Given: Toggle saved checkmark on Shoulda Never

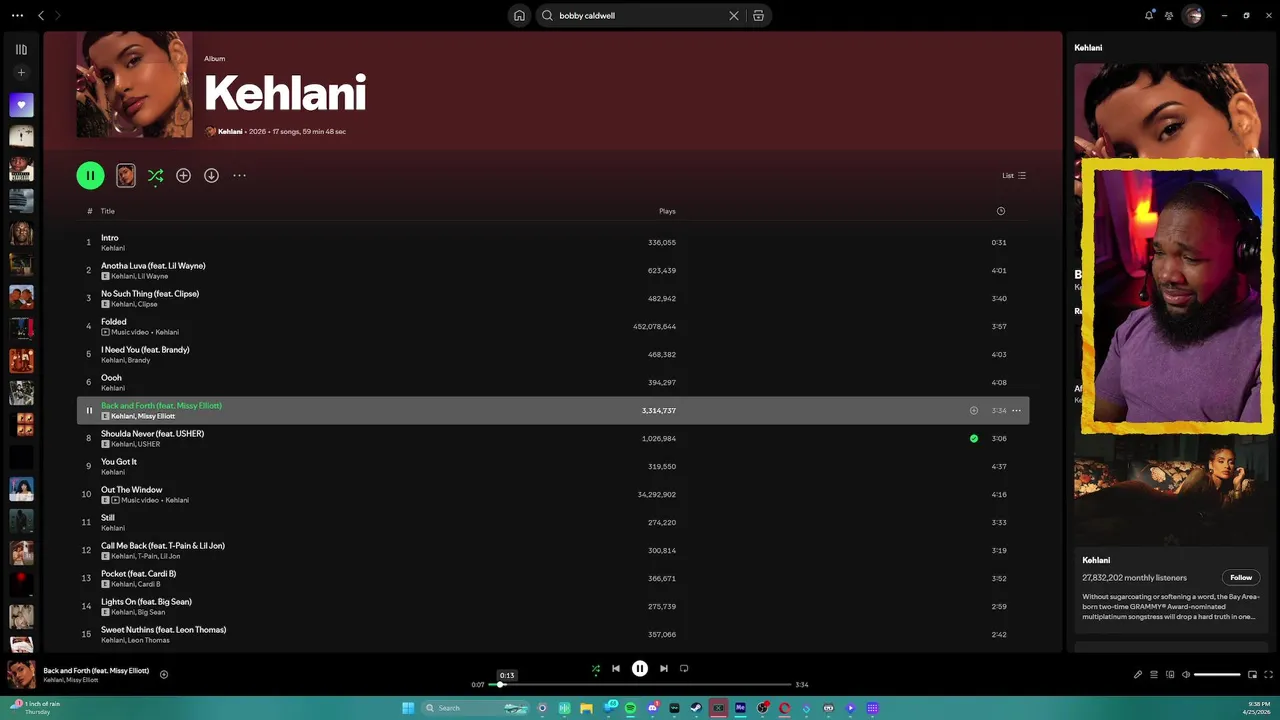Looking at the screenshot, I should (973, 438).
